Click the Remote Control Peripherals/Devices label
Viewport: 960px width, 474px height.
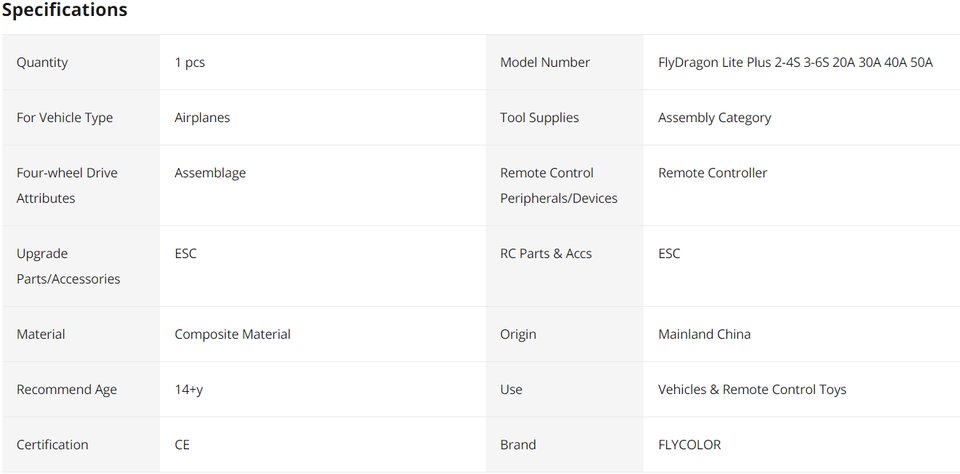pos(558,185)
